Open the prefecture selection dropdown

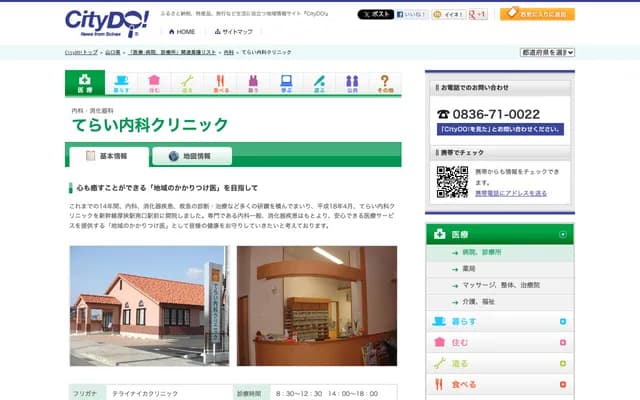pyautogui.click(x=547, y=52)
